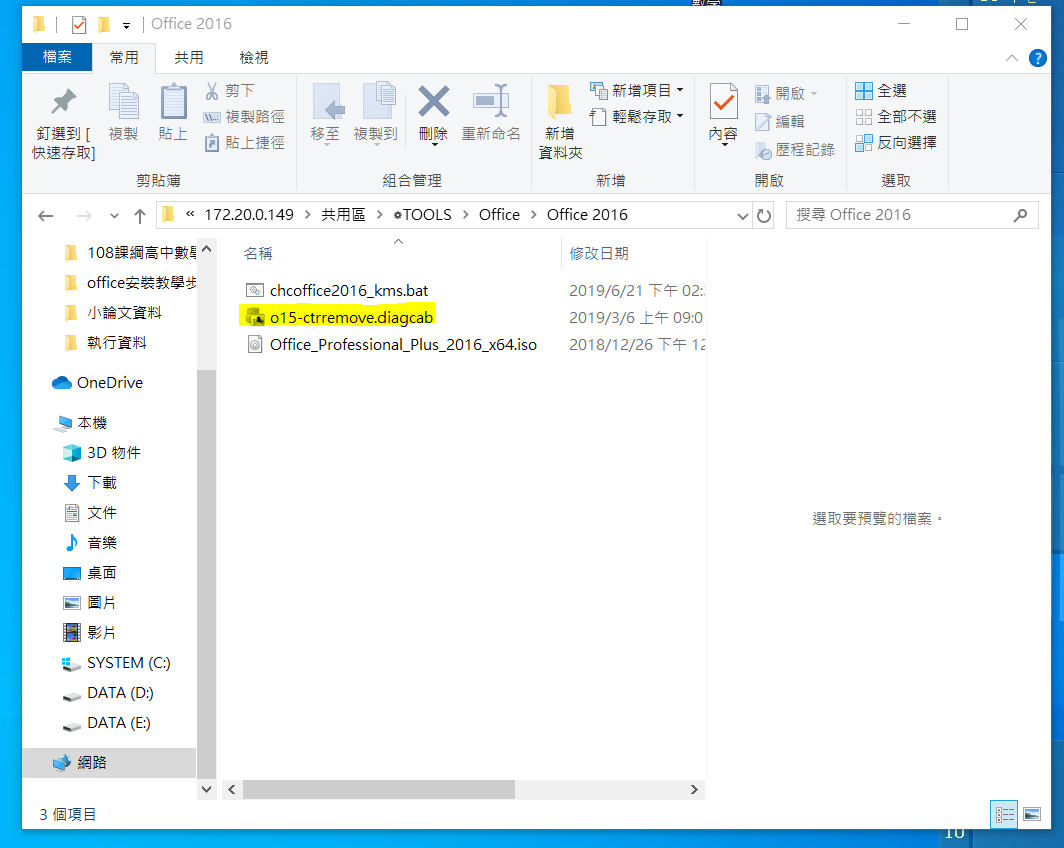Click the Rename icon in ribbon
The image size is (1064, 848).
(x=490, y=102)
